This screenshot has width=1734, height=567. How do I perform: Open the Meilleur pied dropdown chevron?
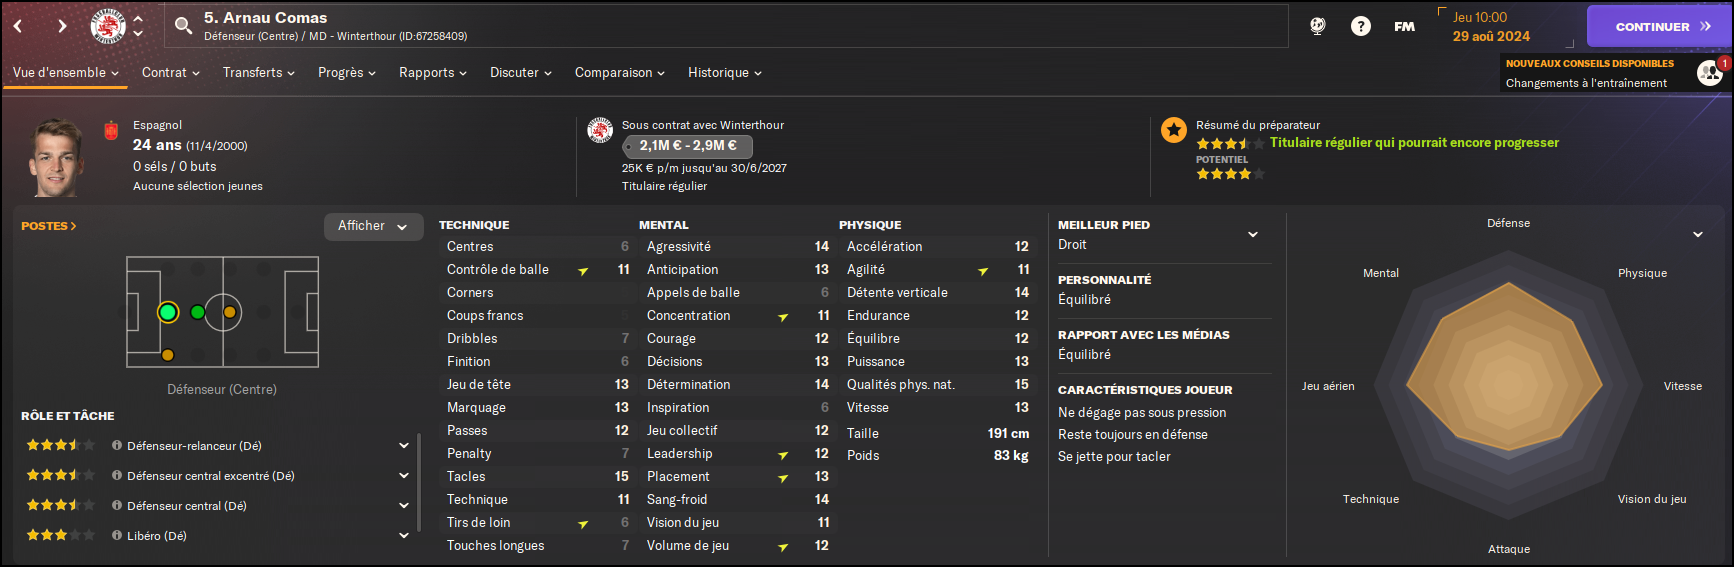pyautogui.click(x=1253, y=235)
